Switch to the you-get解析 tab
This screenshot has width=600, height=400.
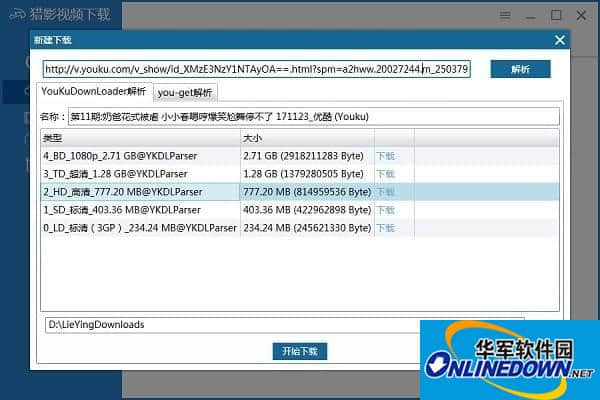click(x=182, y=92)
